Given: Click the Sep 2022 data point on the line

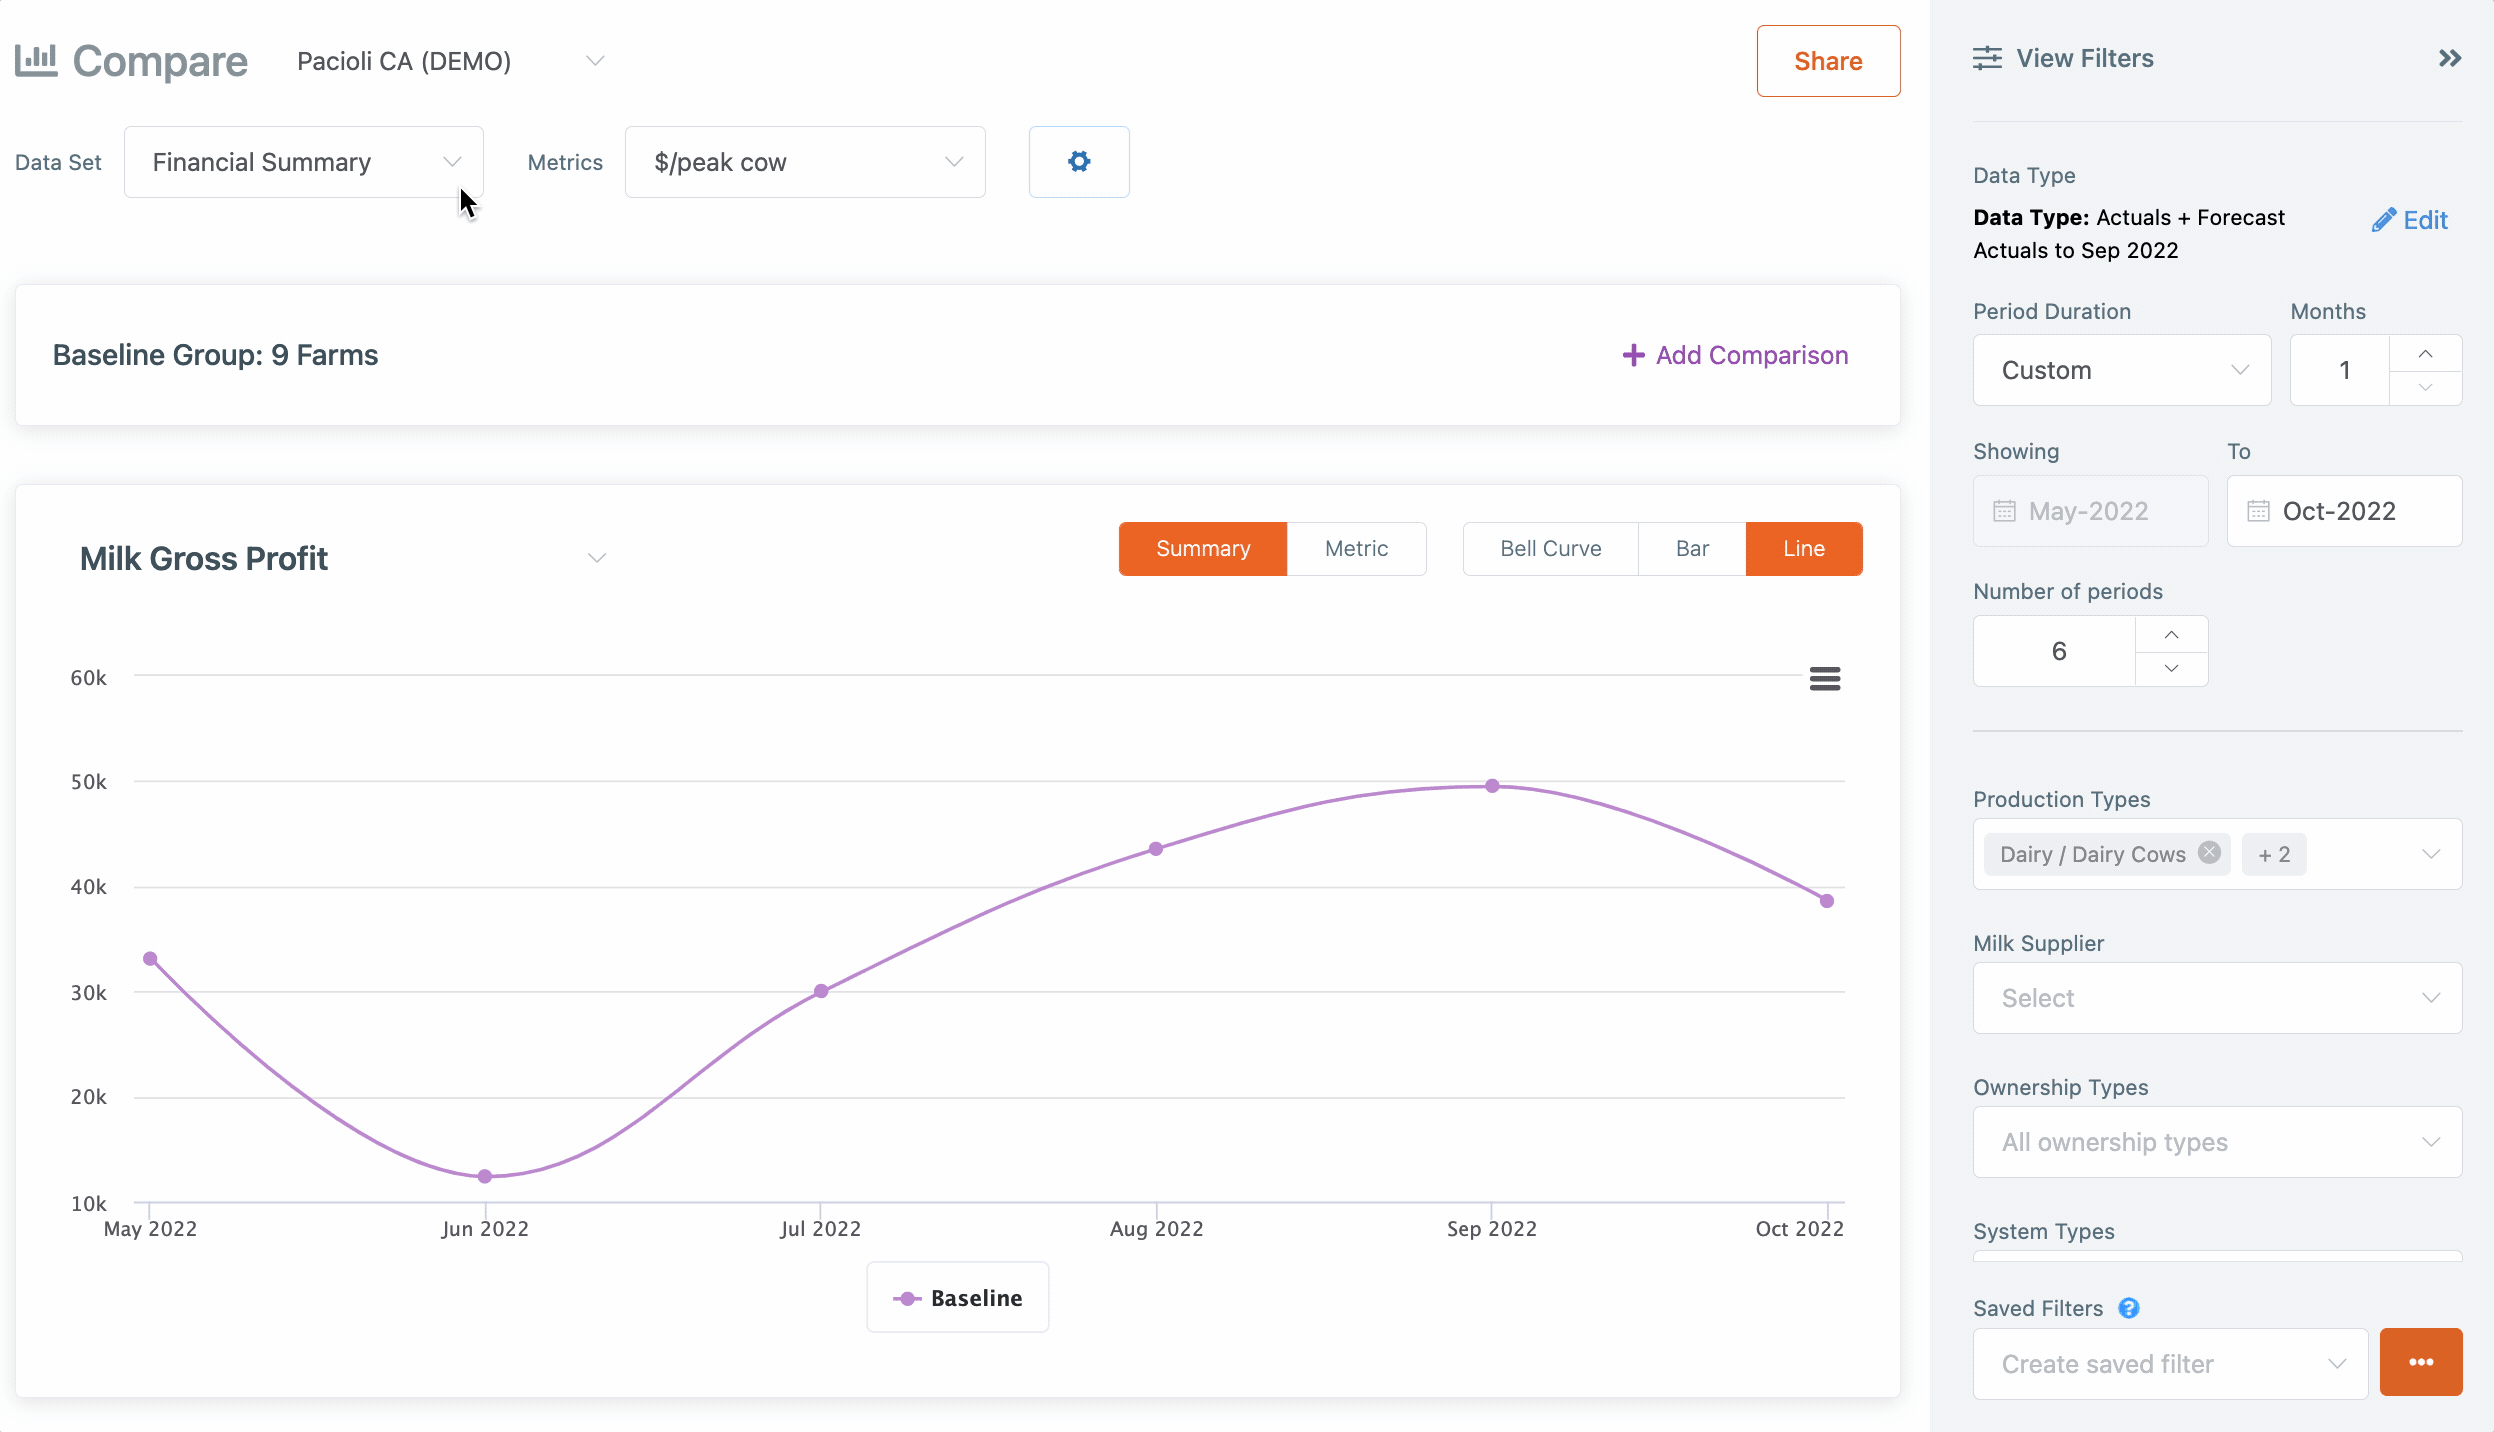Looking at the screenshot, I should pyautogui.click(x=1492, y=786).
